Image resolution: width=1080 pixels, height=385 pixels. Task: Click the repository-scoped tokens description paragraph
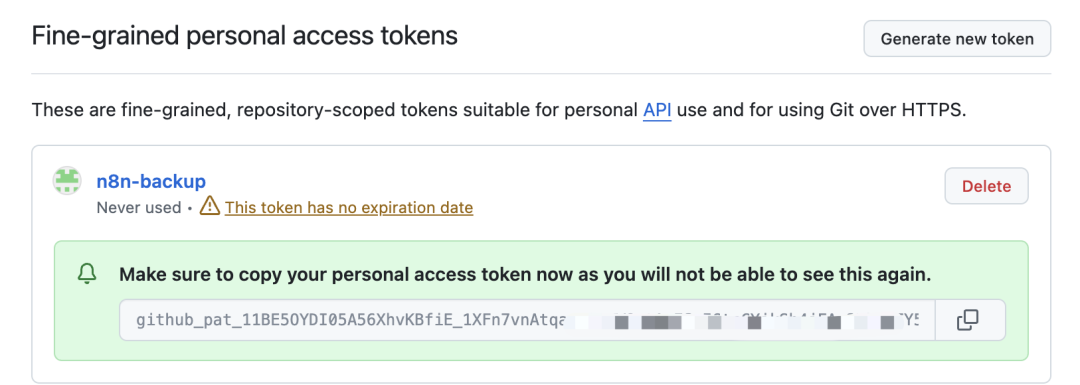coord(499,110)
